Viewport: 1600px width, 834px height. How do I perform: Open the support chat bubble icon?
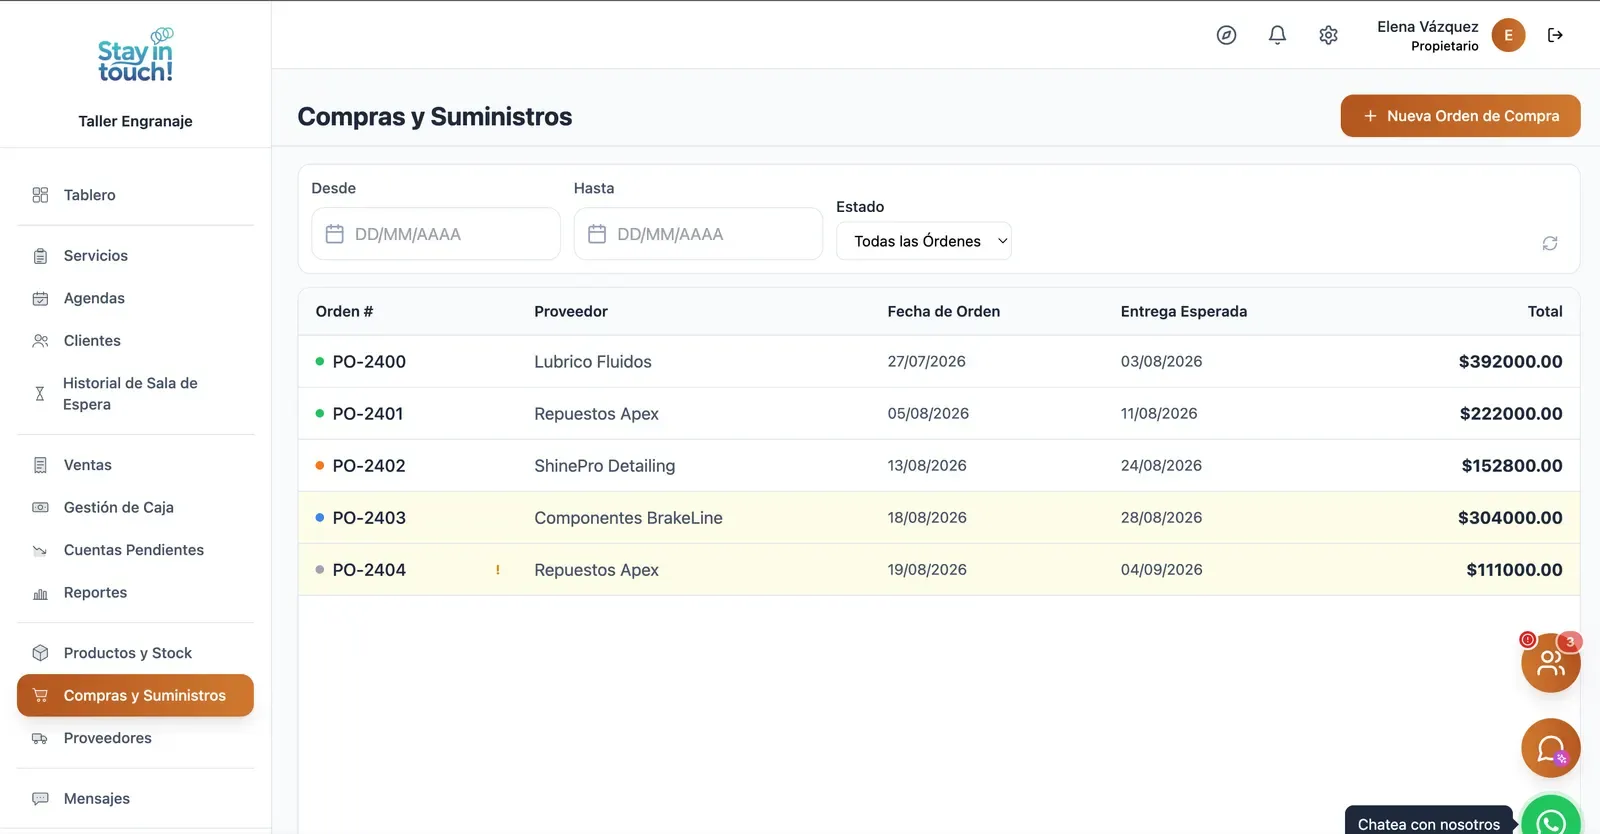(1550, 748)
